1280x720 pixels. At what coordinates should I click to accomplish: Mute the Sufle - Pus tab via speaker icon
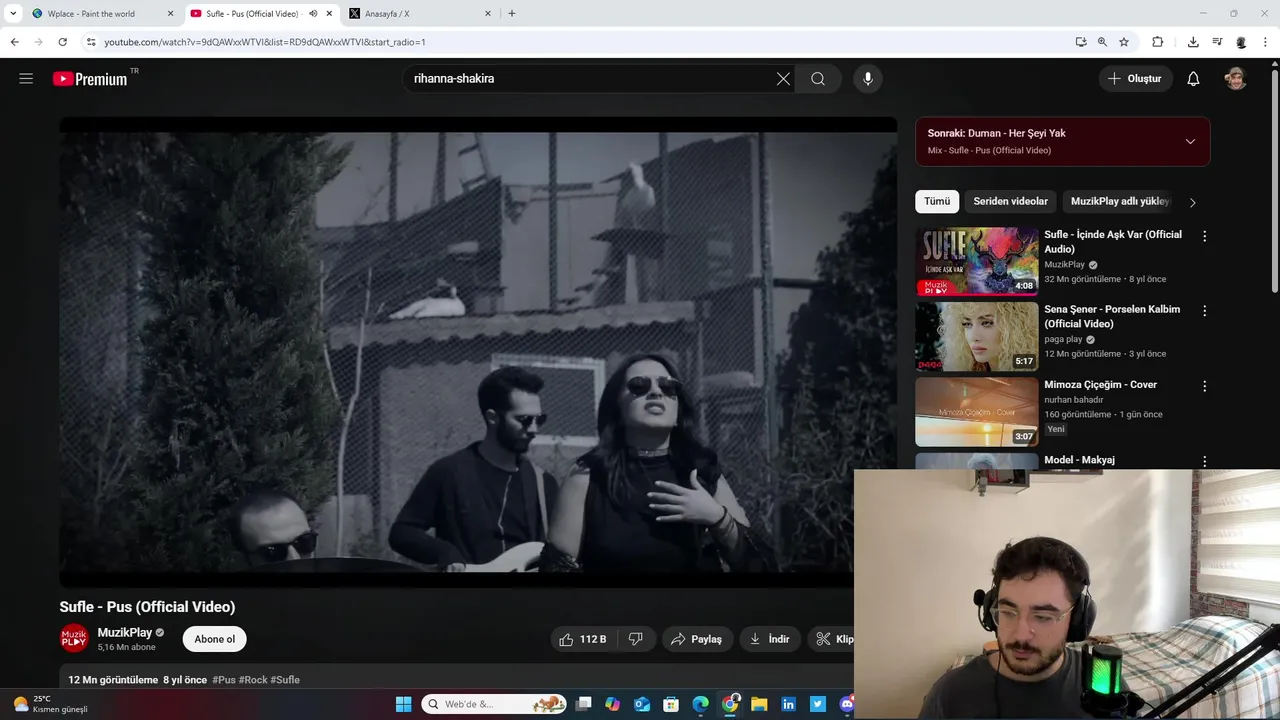[x=313, y=14]
